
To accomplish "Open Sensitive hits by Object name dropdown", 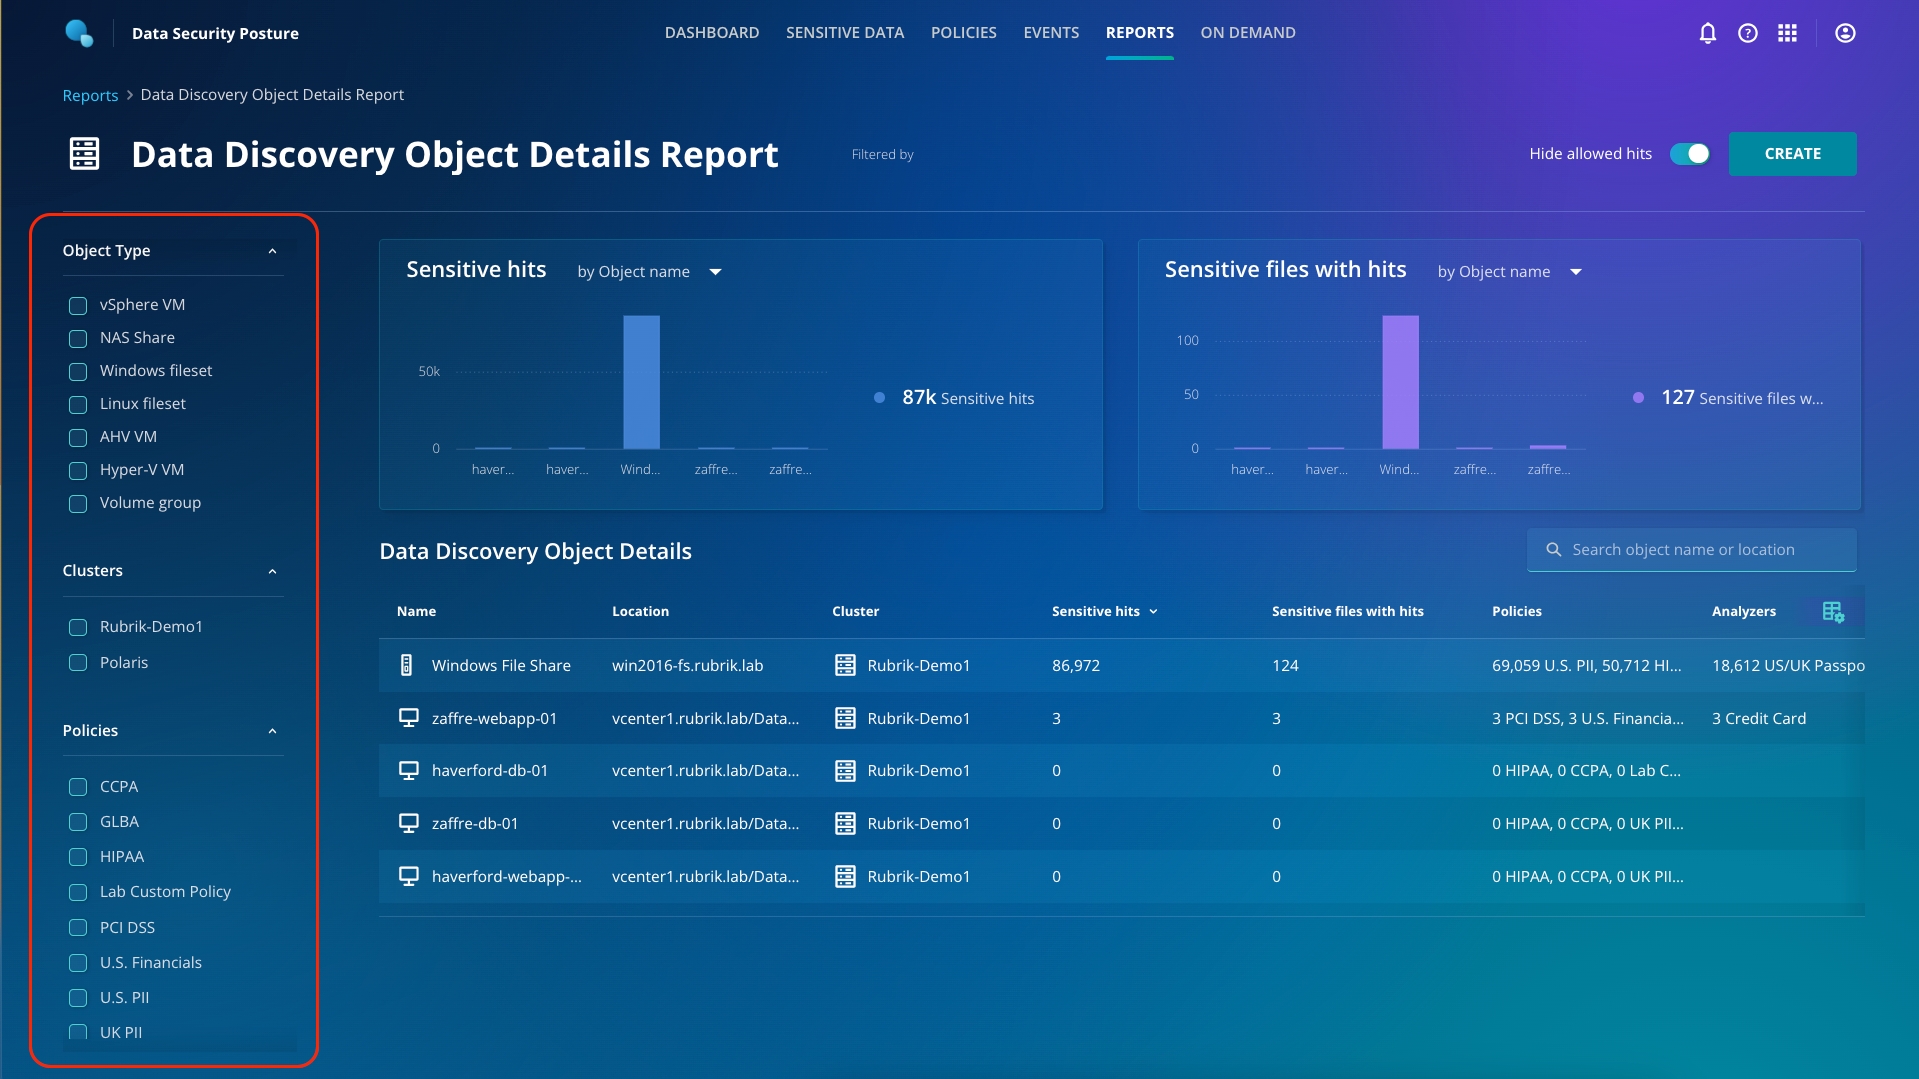I will (x=649, y=272).
